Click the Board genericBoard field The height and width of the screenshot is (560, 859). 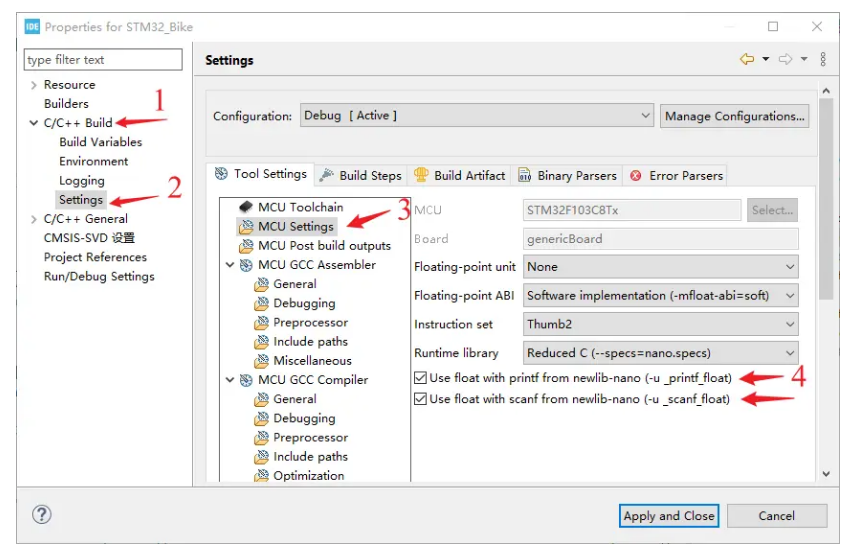tap(660, 239)
